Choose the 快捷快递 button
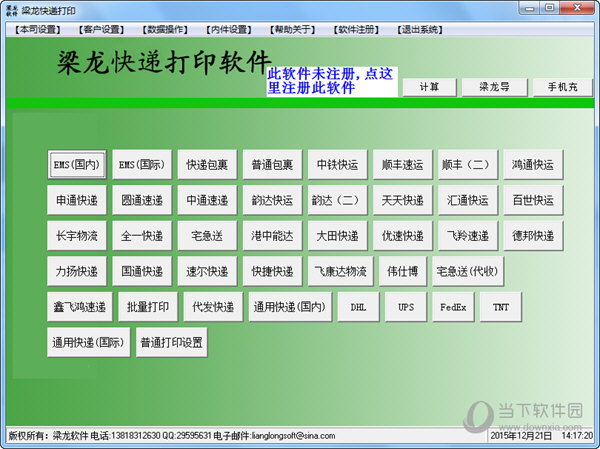600x449 pixels. (x=272, y=271)
